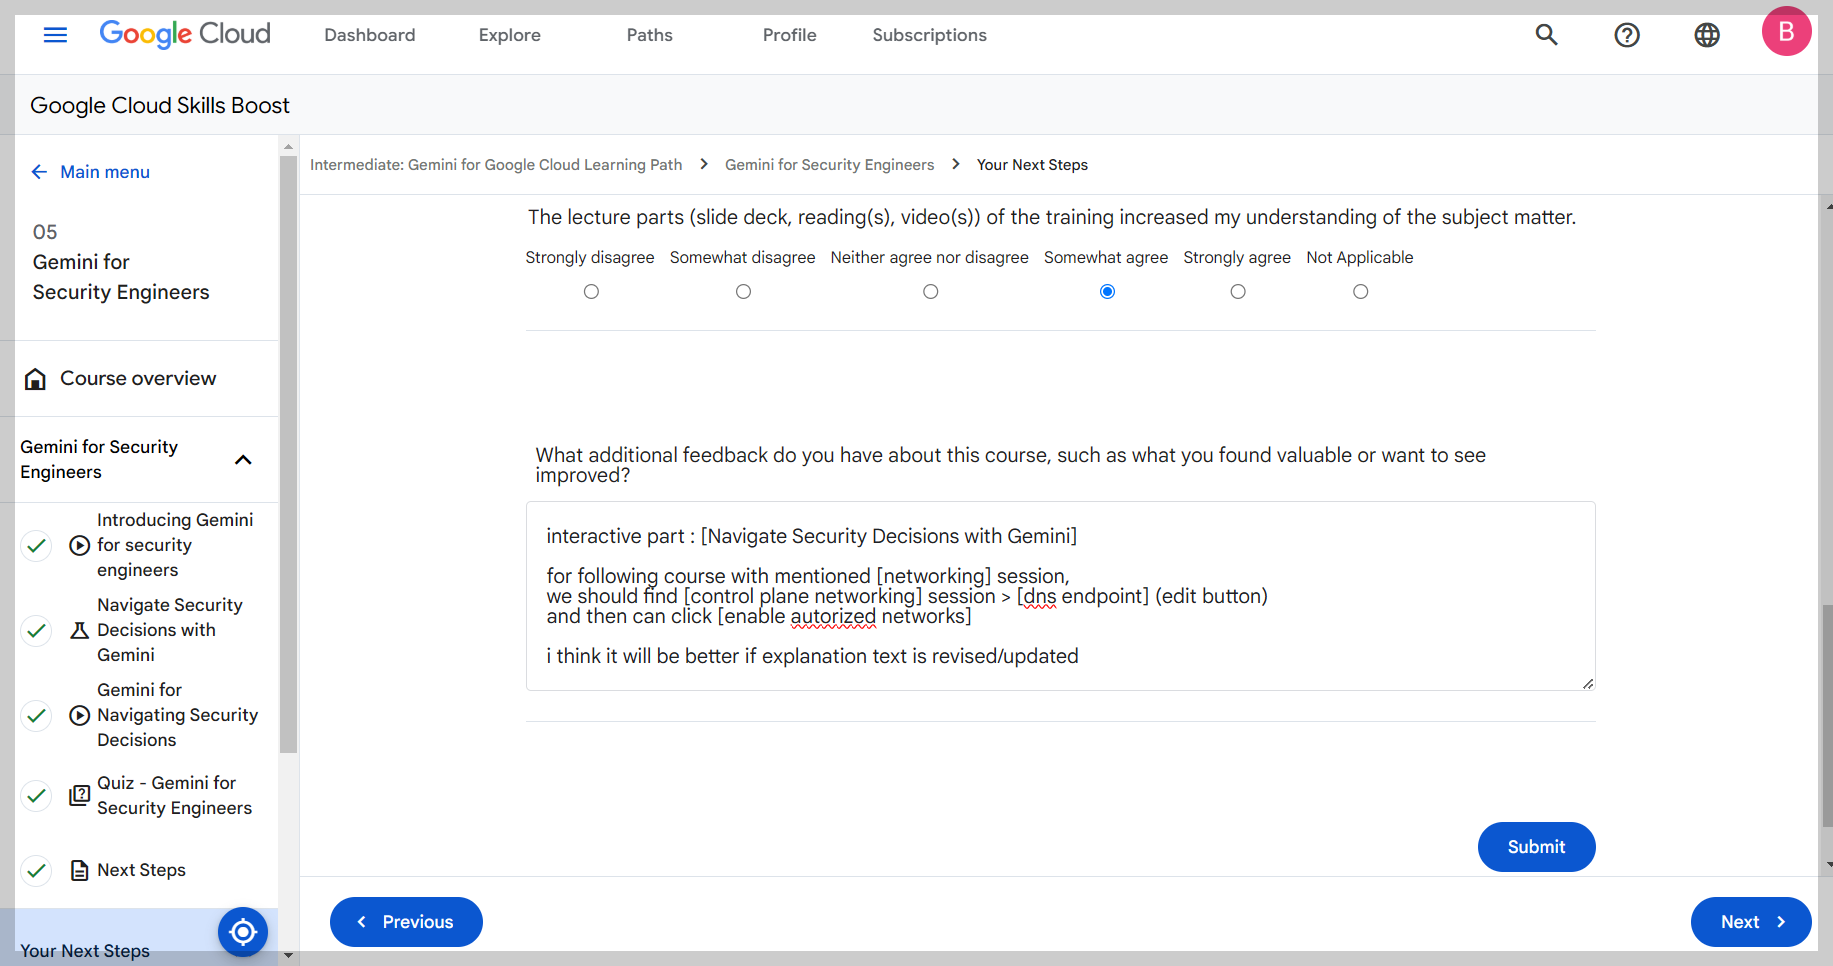Click the completed checkmark for Introducing Gemini
This screenshot has width=1833, height=966.
pos(37,545)
